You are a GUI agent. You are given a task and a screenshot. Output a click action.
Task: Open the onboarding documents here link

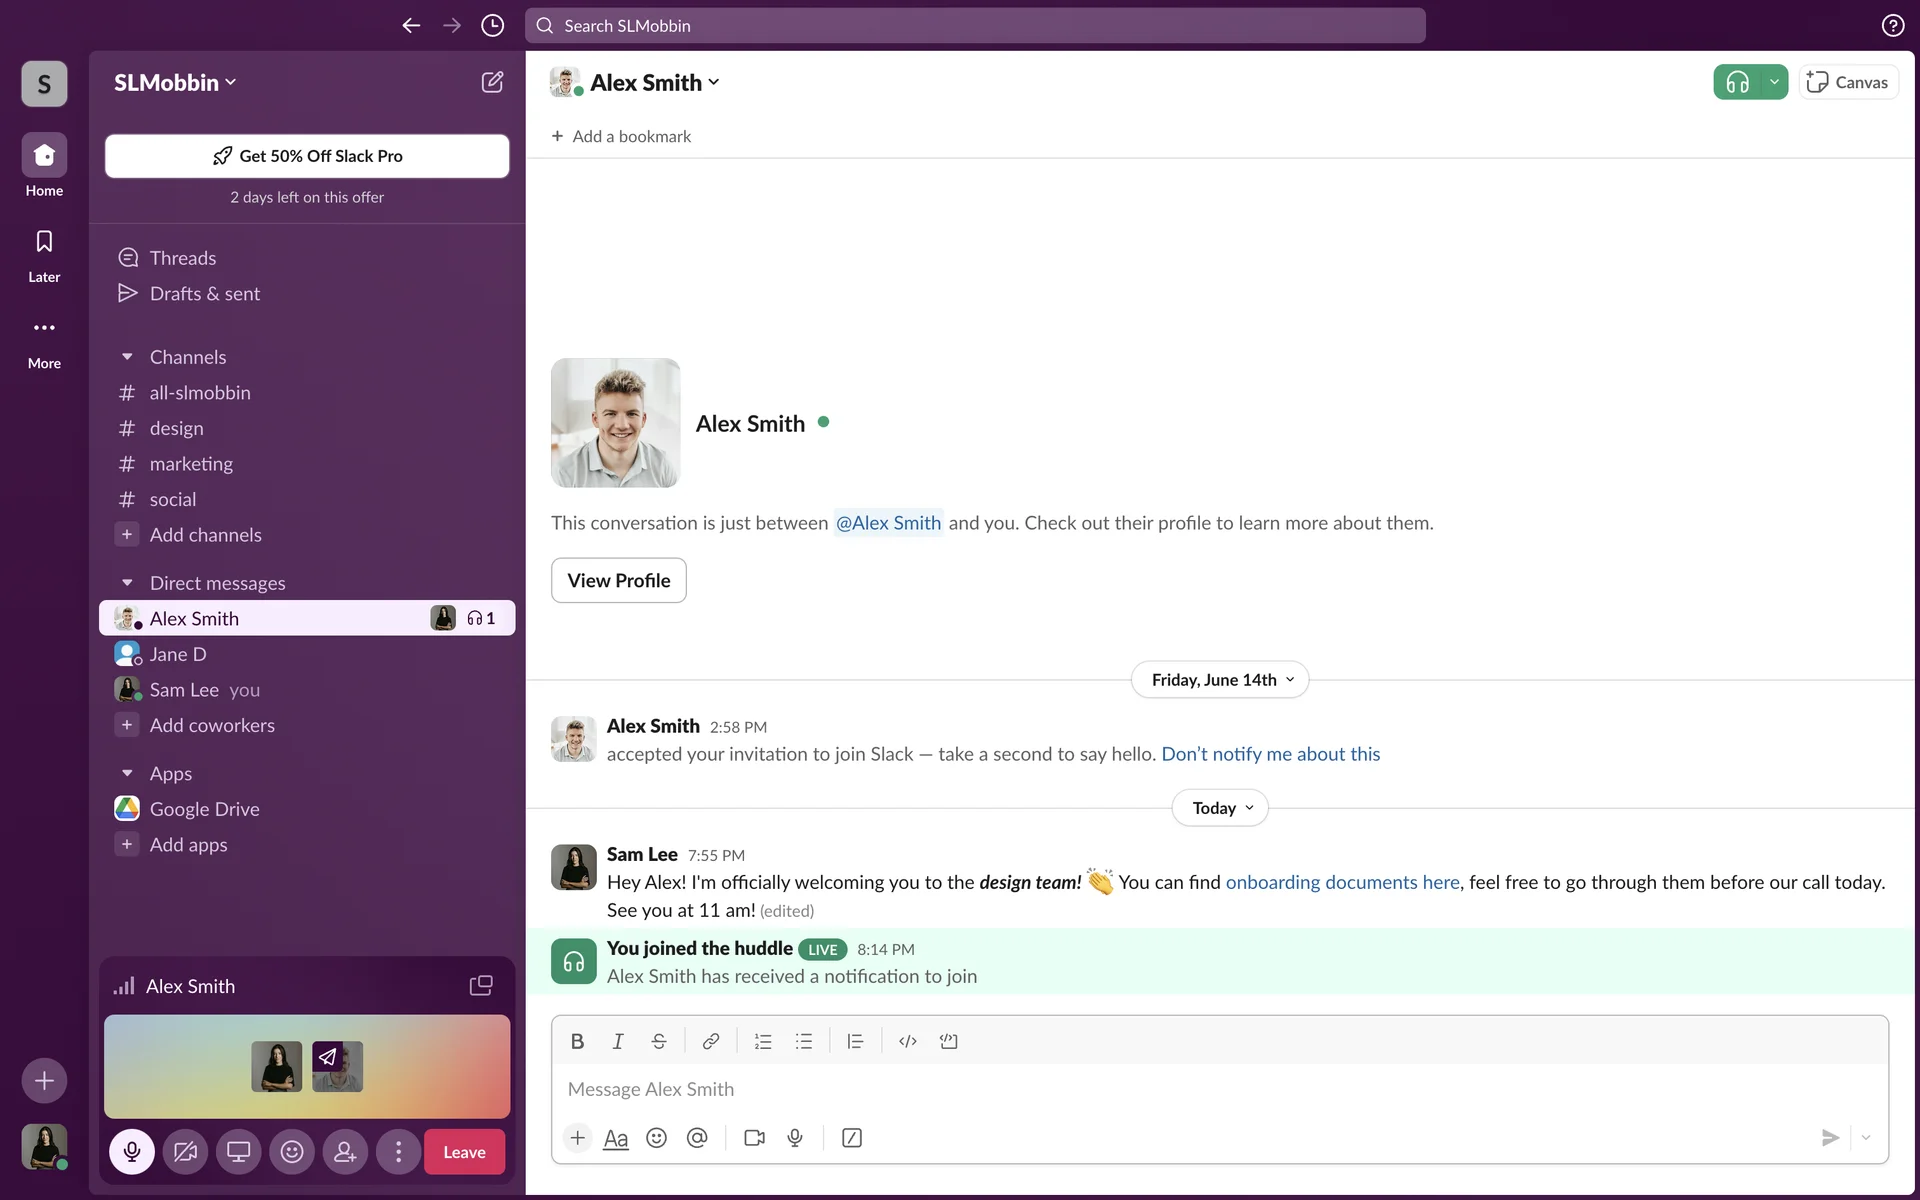[1342, 882]
